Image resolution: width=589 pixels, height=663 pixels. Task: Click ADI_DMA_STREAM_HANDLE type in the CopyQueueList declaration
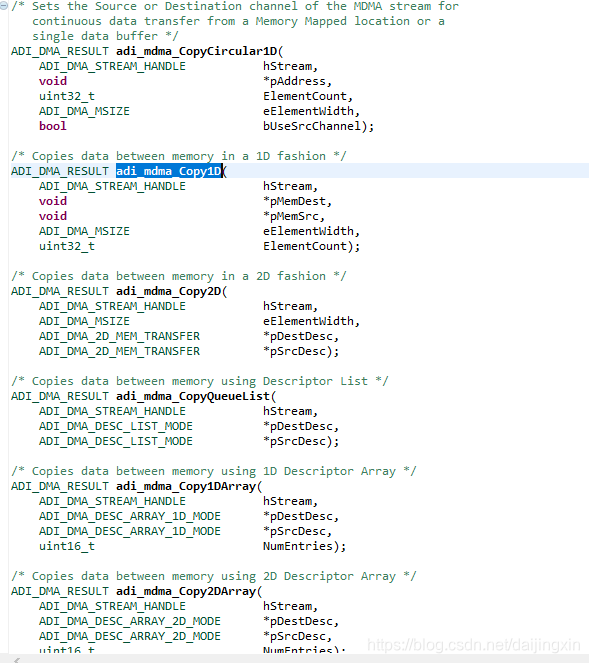click(x=112, y=411)
